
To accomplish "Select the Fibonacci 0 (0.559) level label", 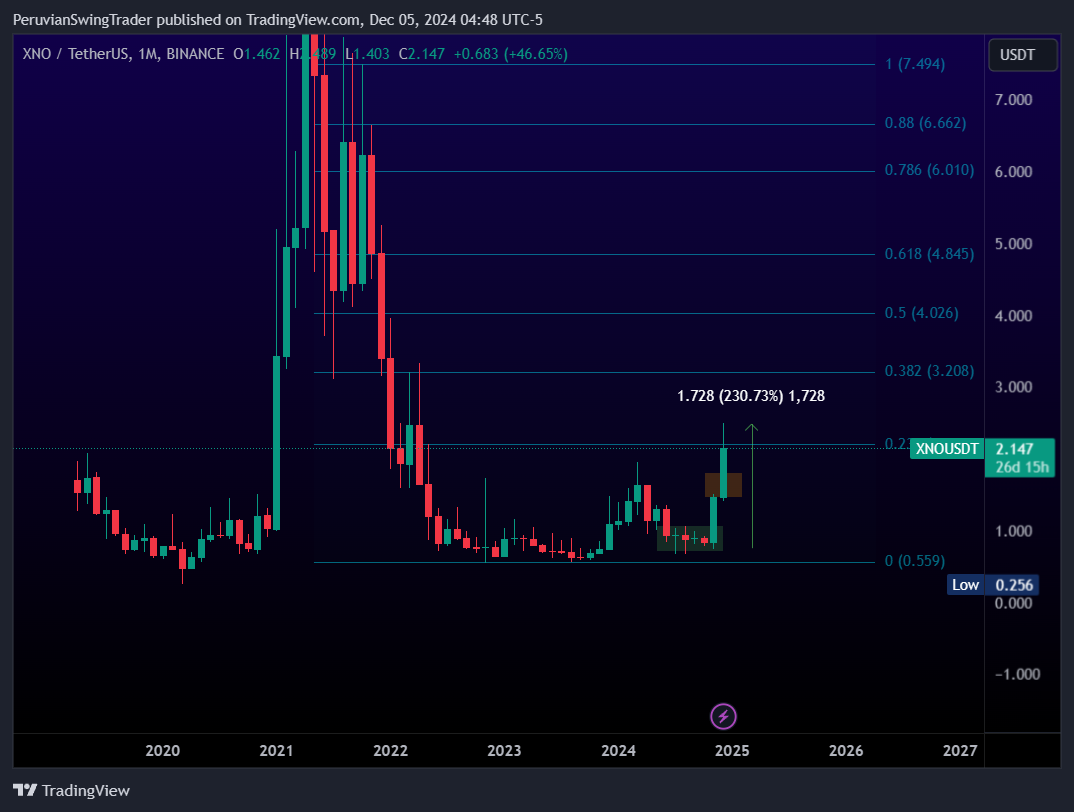I will point(914,561).
